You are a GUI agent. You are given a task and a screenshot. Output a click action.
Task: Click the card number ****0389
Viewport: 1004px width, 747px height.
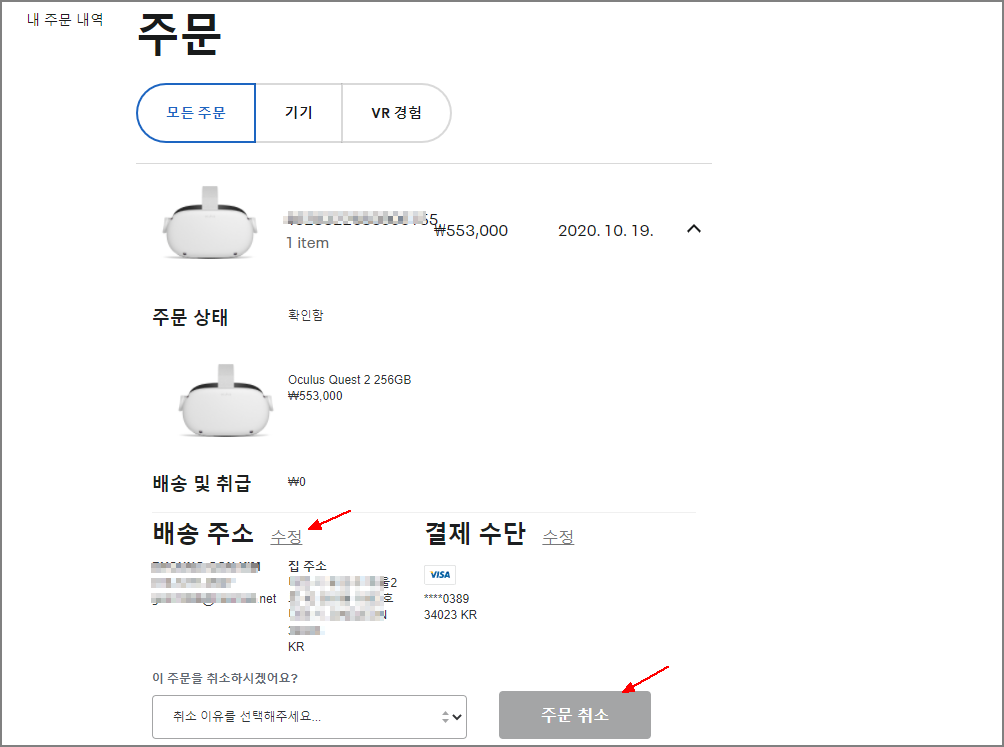pyautogui.click(x=446, y=599)
